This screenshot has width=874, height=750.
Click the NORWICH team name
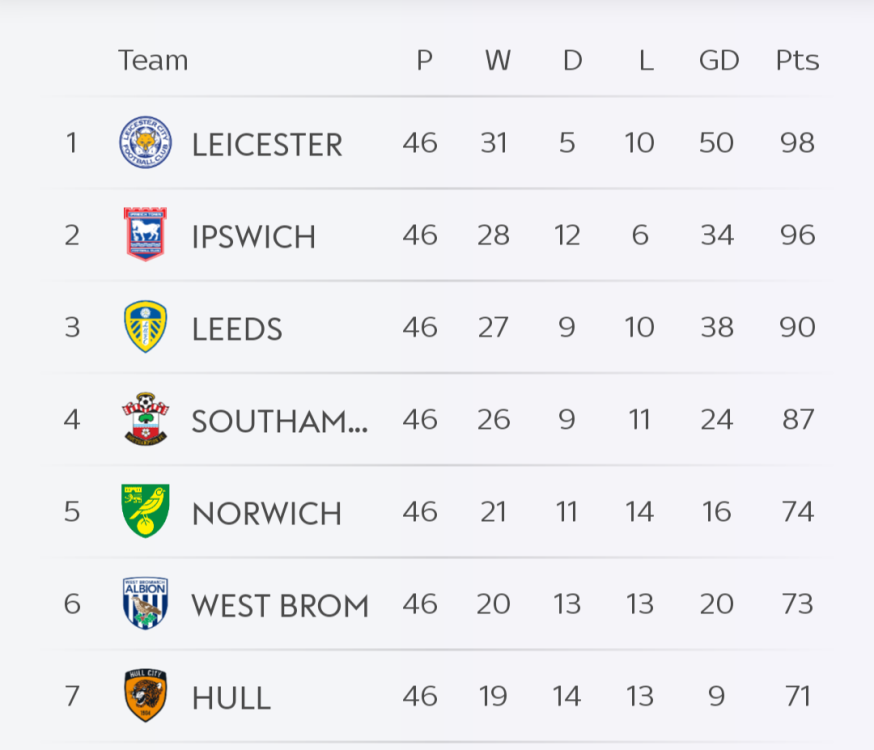[267, 513]
